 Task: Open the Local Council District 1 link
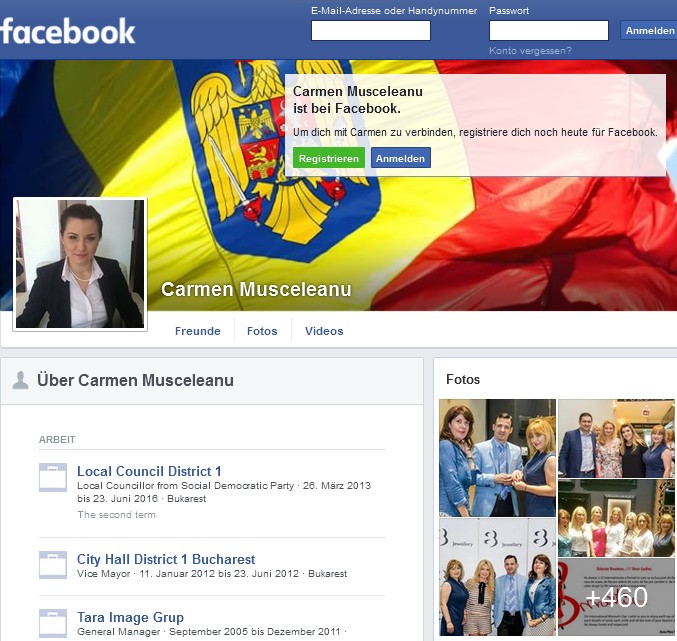(149, 471)
